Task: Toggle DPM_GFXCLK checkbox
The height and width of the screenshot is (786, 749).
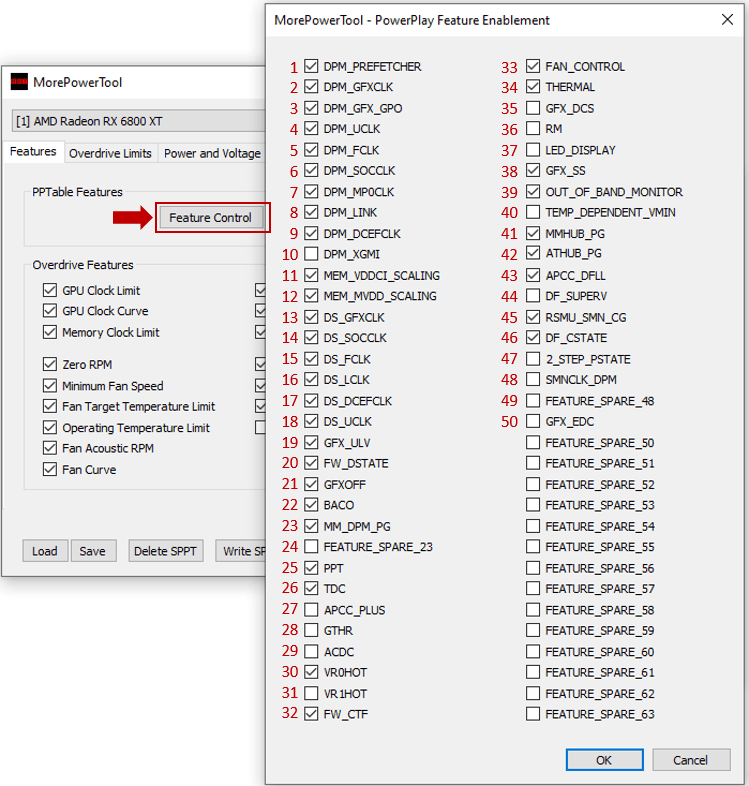Action: (x=311, y=87)
